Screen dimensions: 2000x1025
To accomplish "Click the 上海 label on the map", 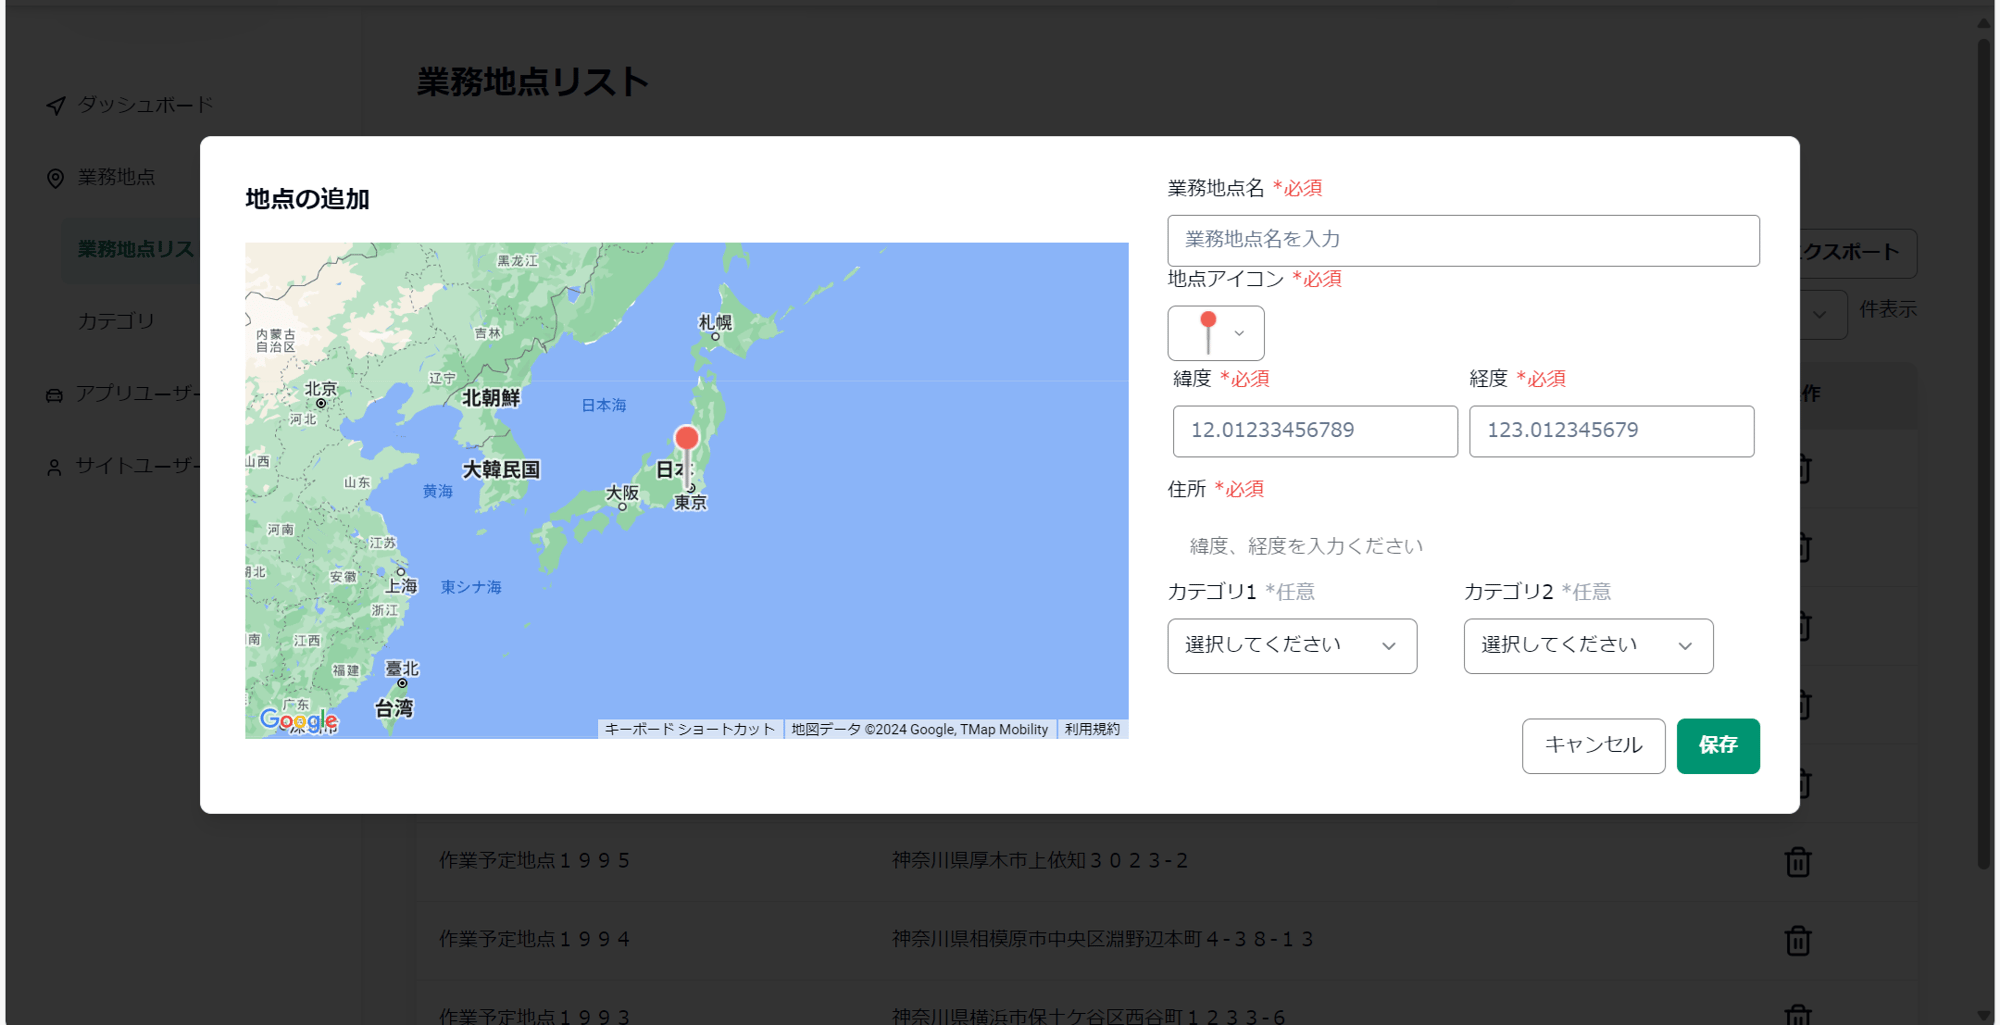I will click(x=401, y=586).
